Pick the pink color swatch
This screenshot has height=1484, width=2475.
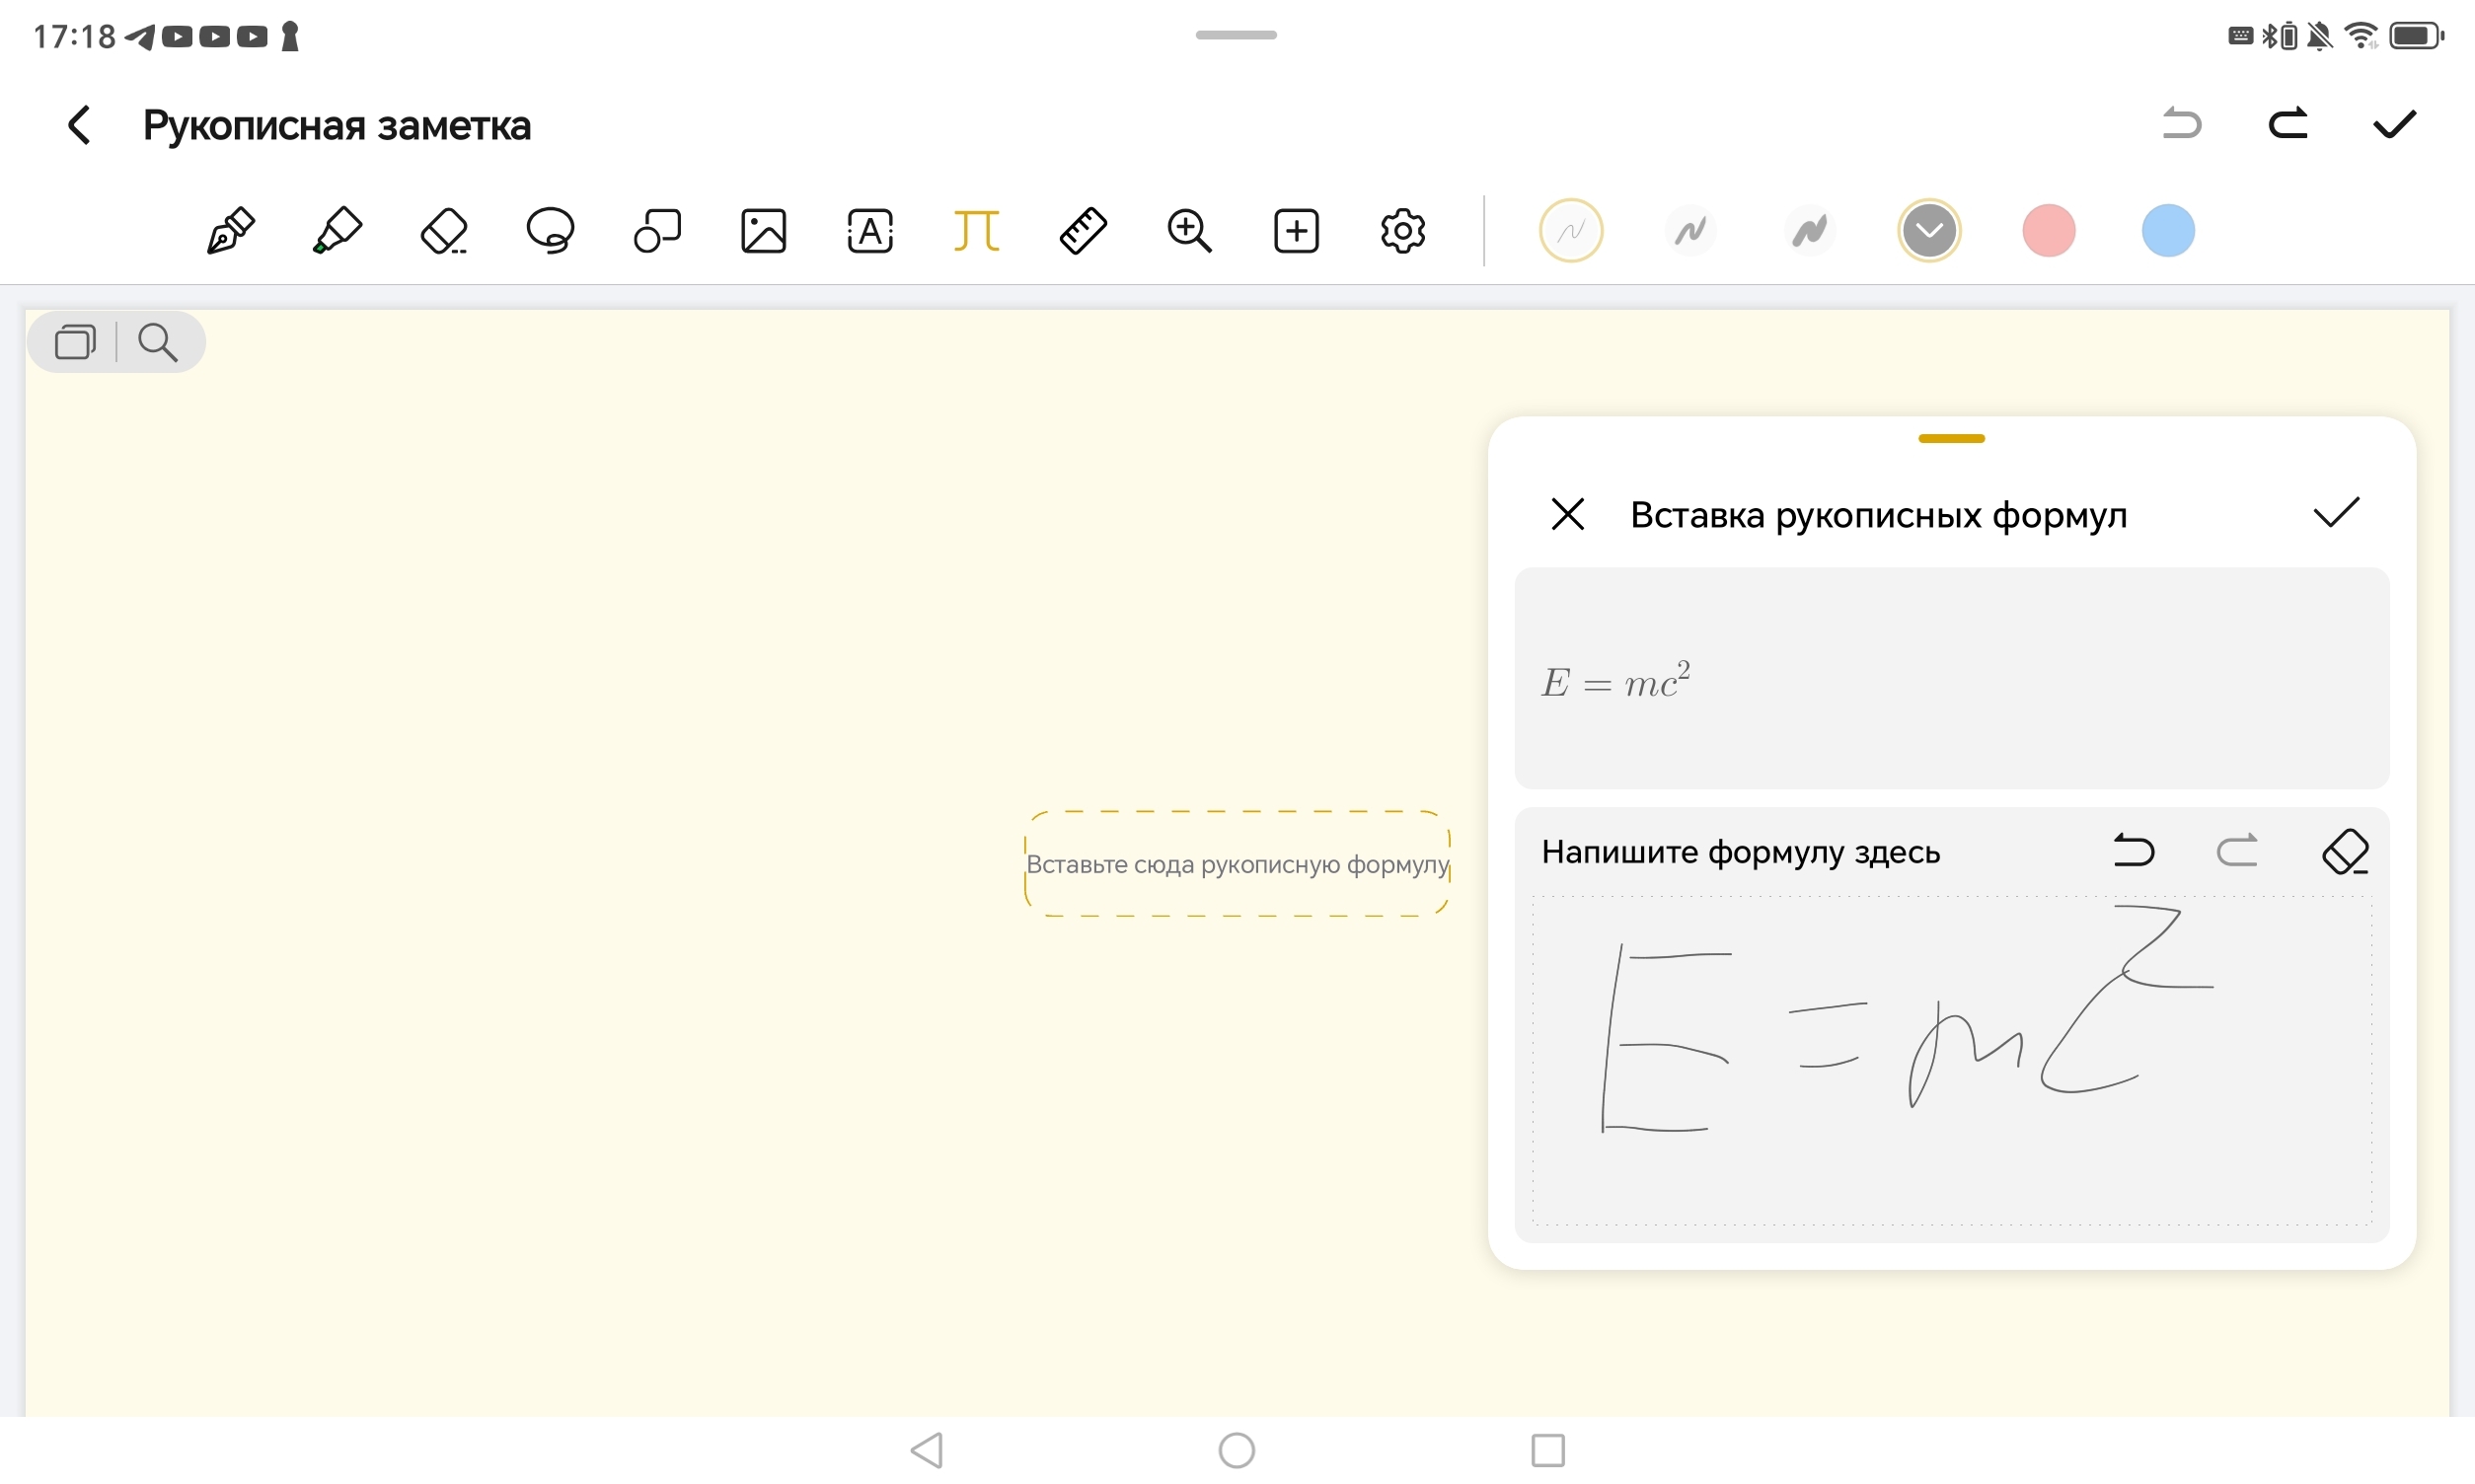[x=2048, y=231]
